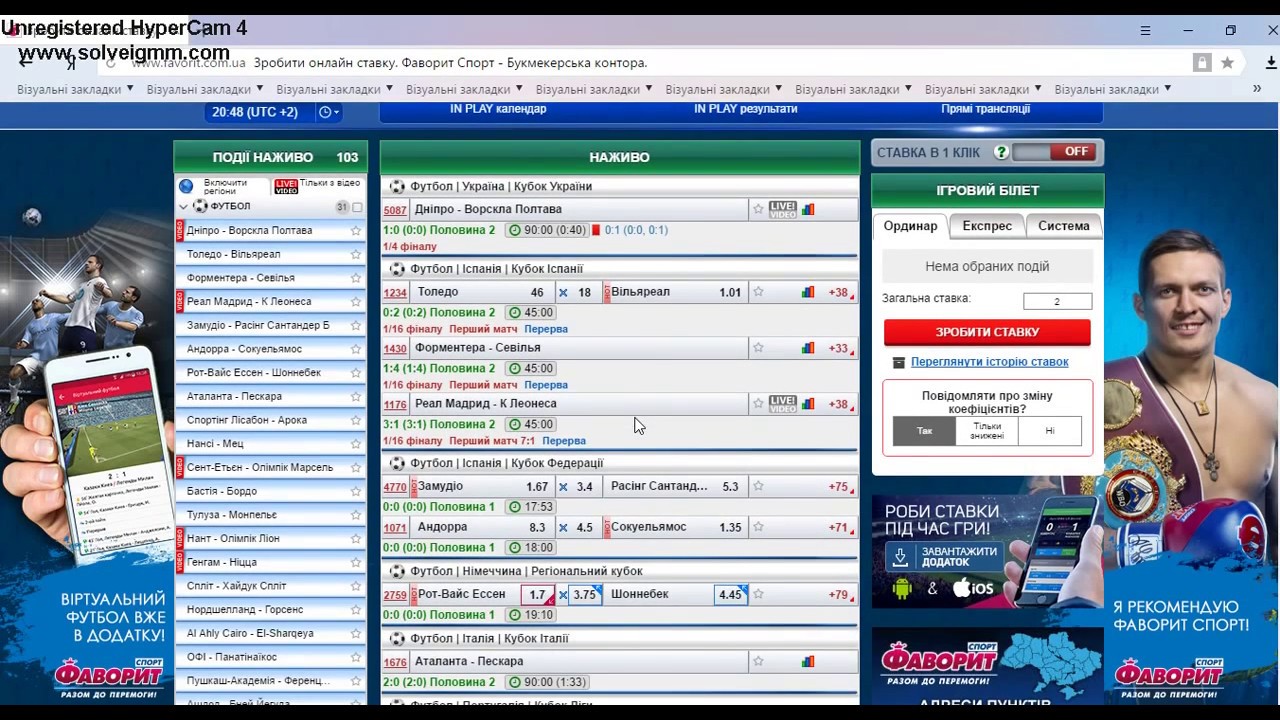Star Форментера - Севілья in the left list
1280x720 pixels.
355,278
